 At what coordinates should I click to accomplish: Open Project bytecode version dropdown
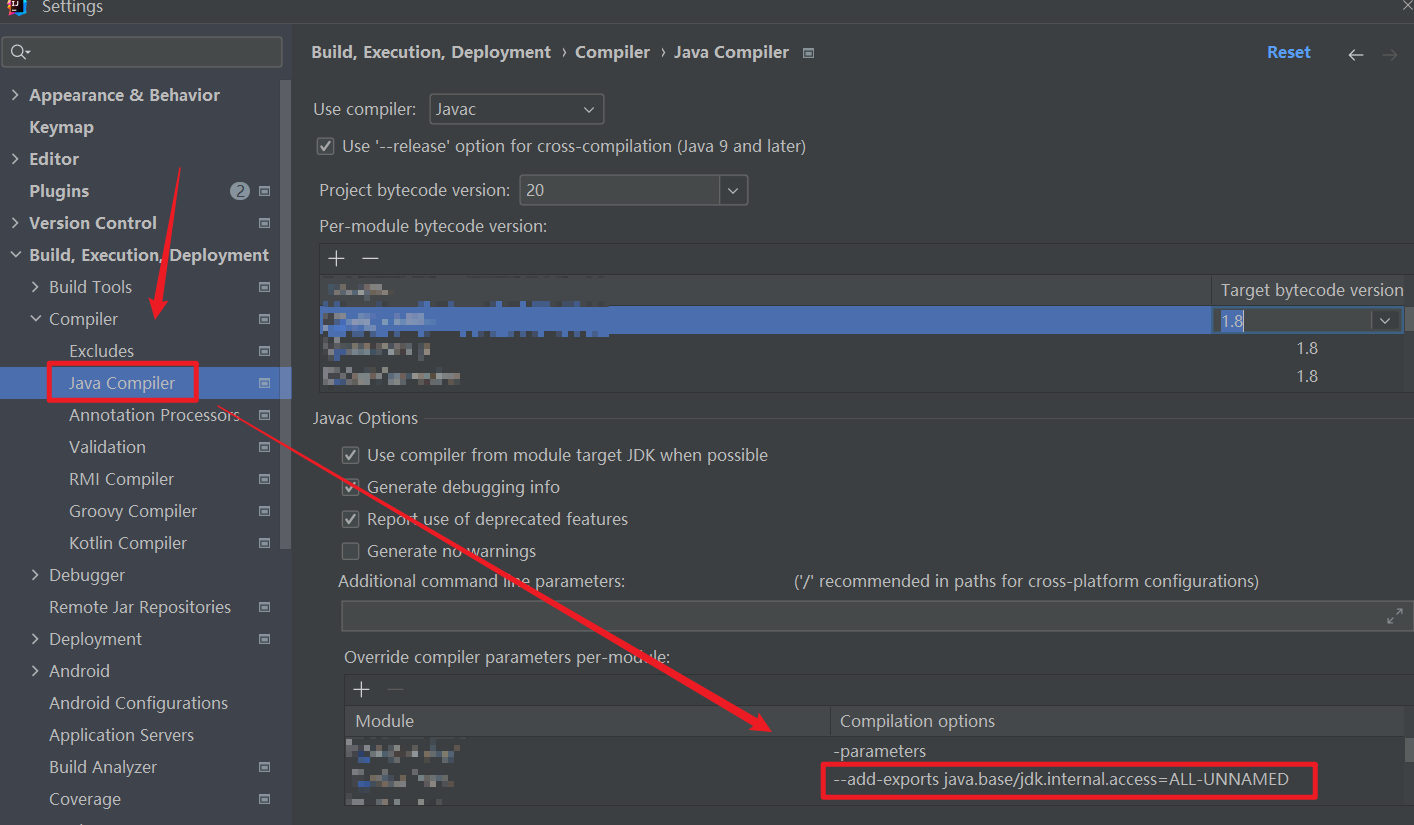[733, 190]
